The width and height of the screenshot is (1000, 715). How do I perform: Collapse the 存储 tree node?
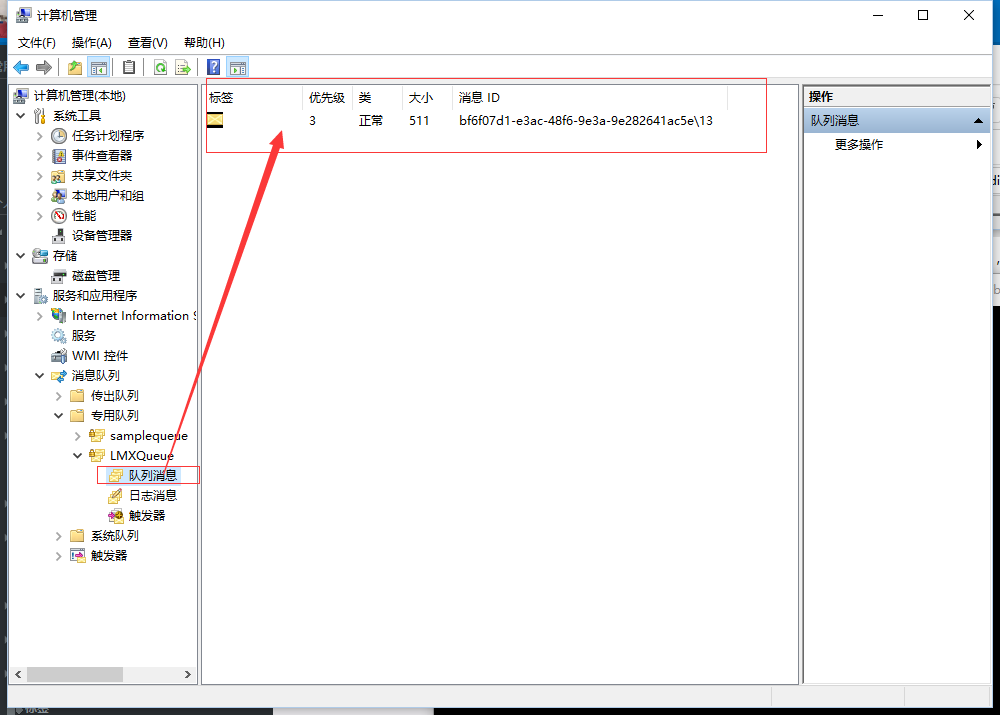[20, 256]
